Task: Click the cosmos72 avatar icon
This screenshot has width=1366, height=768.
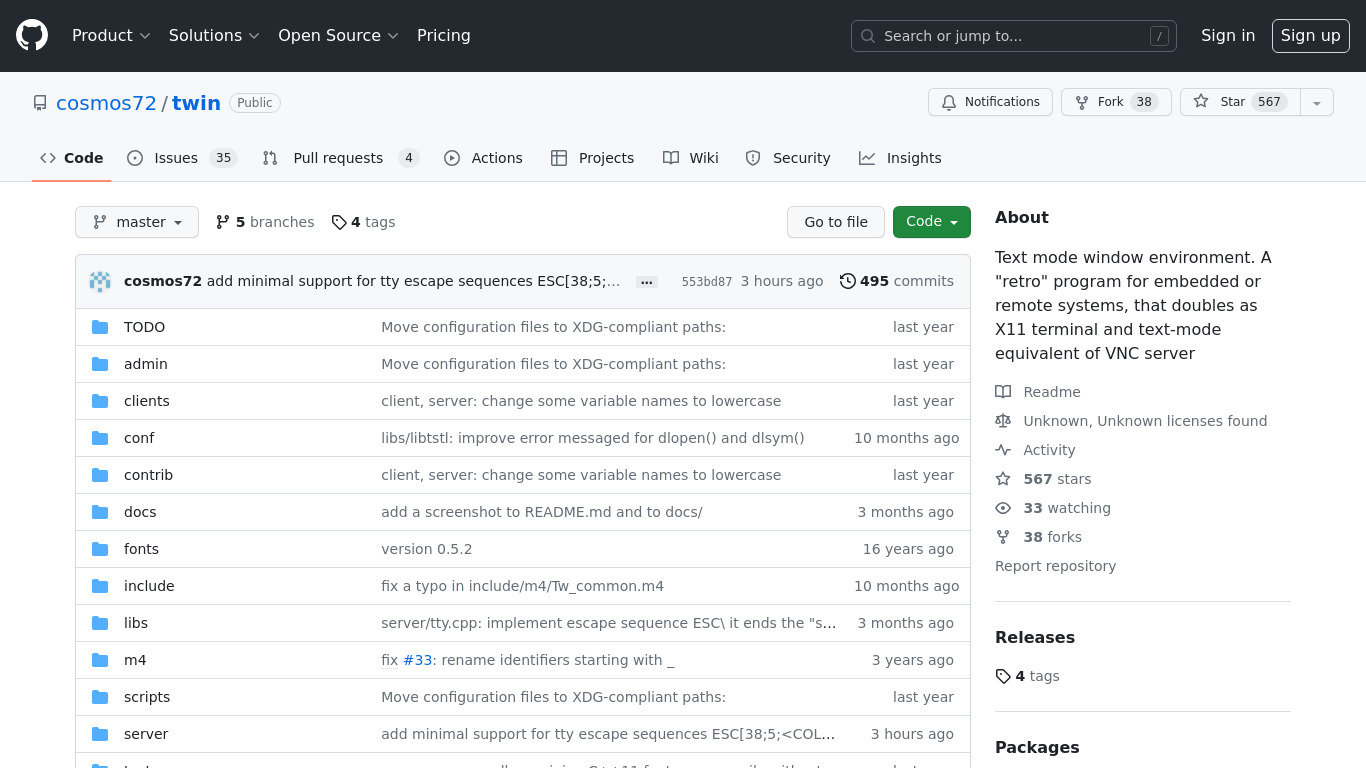Action: [x=100, y=282]
